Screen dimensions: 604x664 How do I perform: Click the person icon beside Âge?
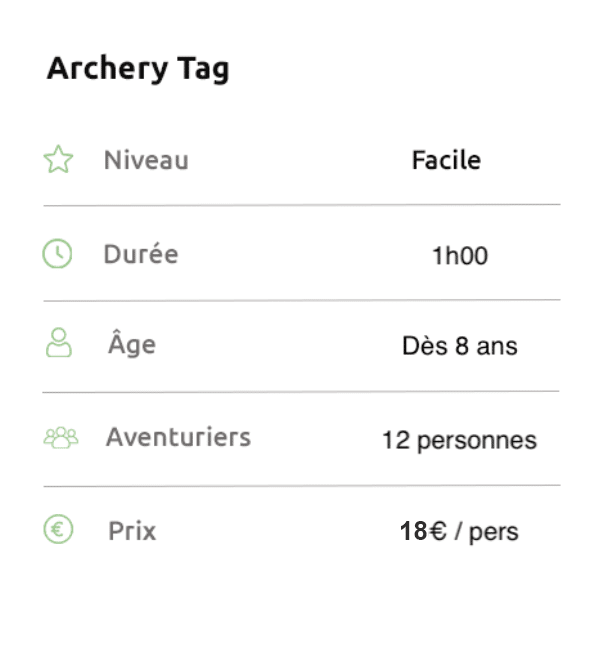[x=59, y=343]
